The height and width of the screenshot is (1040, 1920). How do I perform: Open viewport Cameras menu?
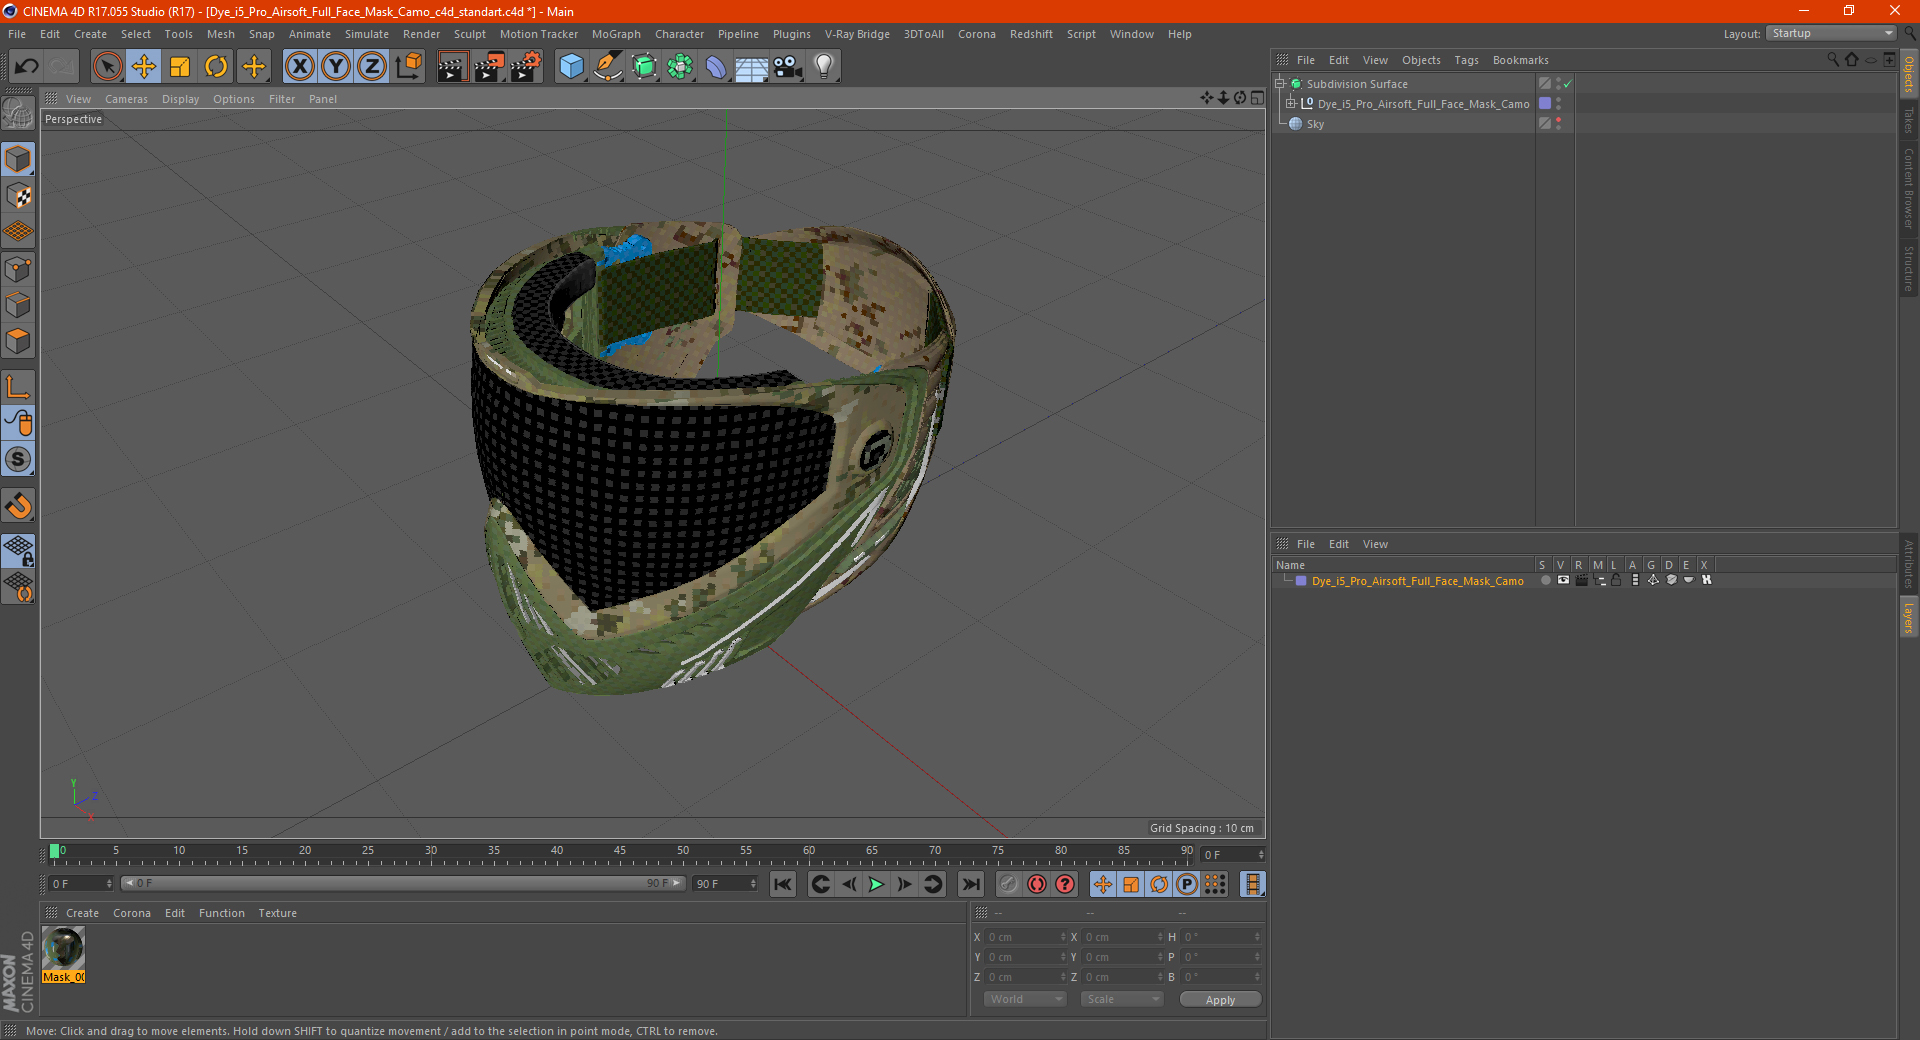tap(126, 99)
